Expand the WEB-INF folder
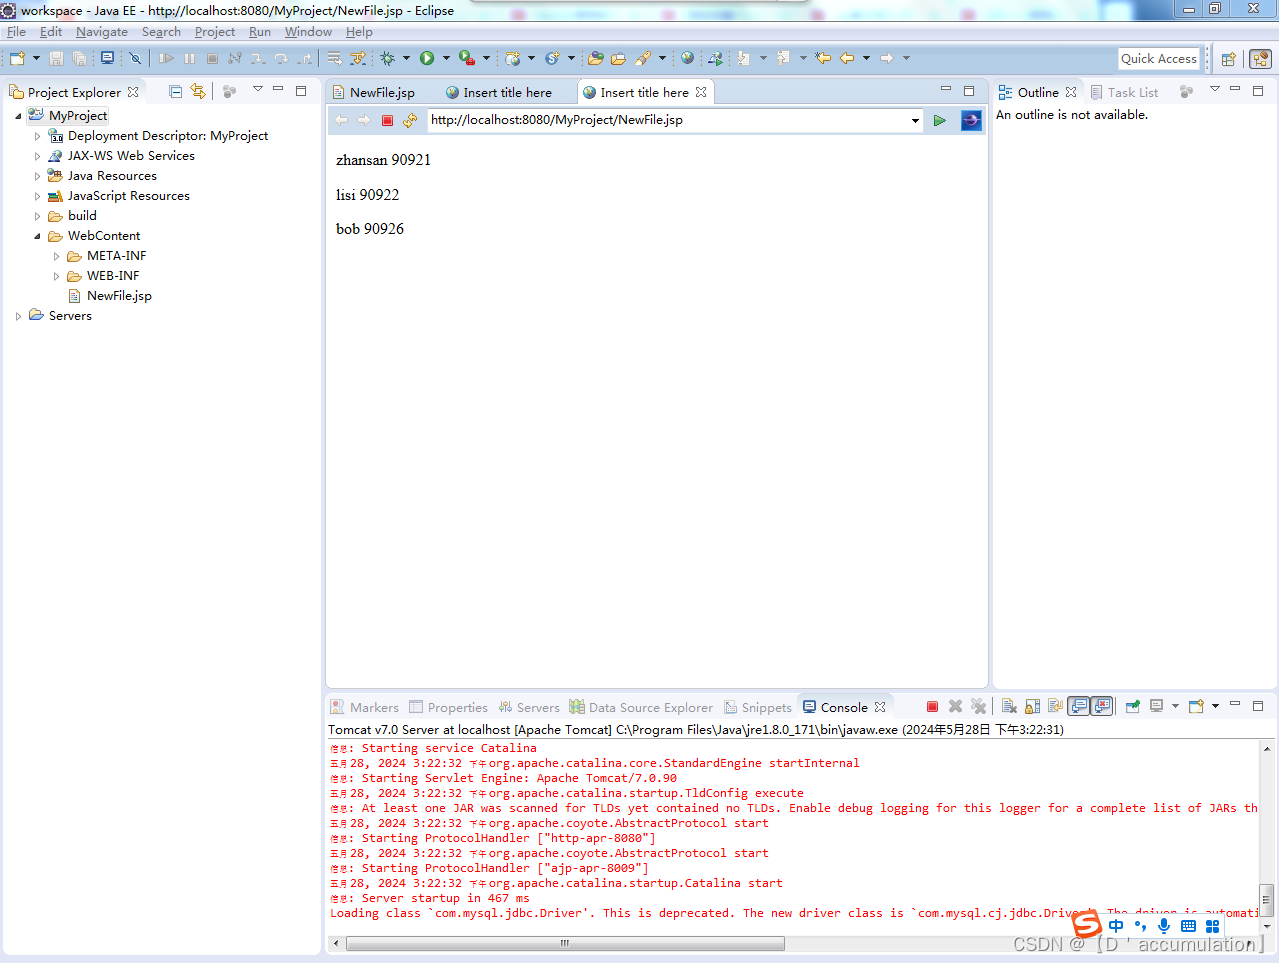This screenshot has height=963, width=1279. point(57,275)
